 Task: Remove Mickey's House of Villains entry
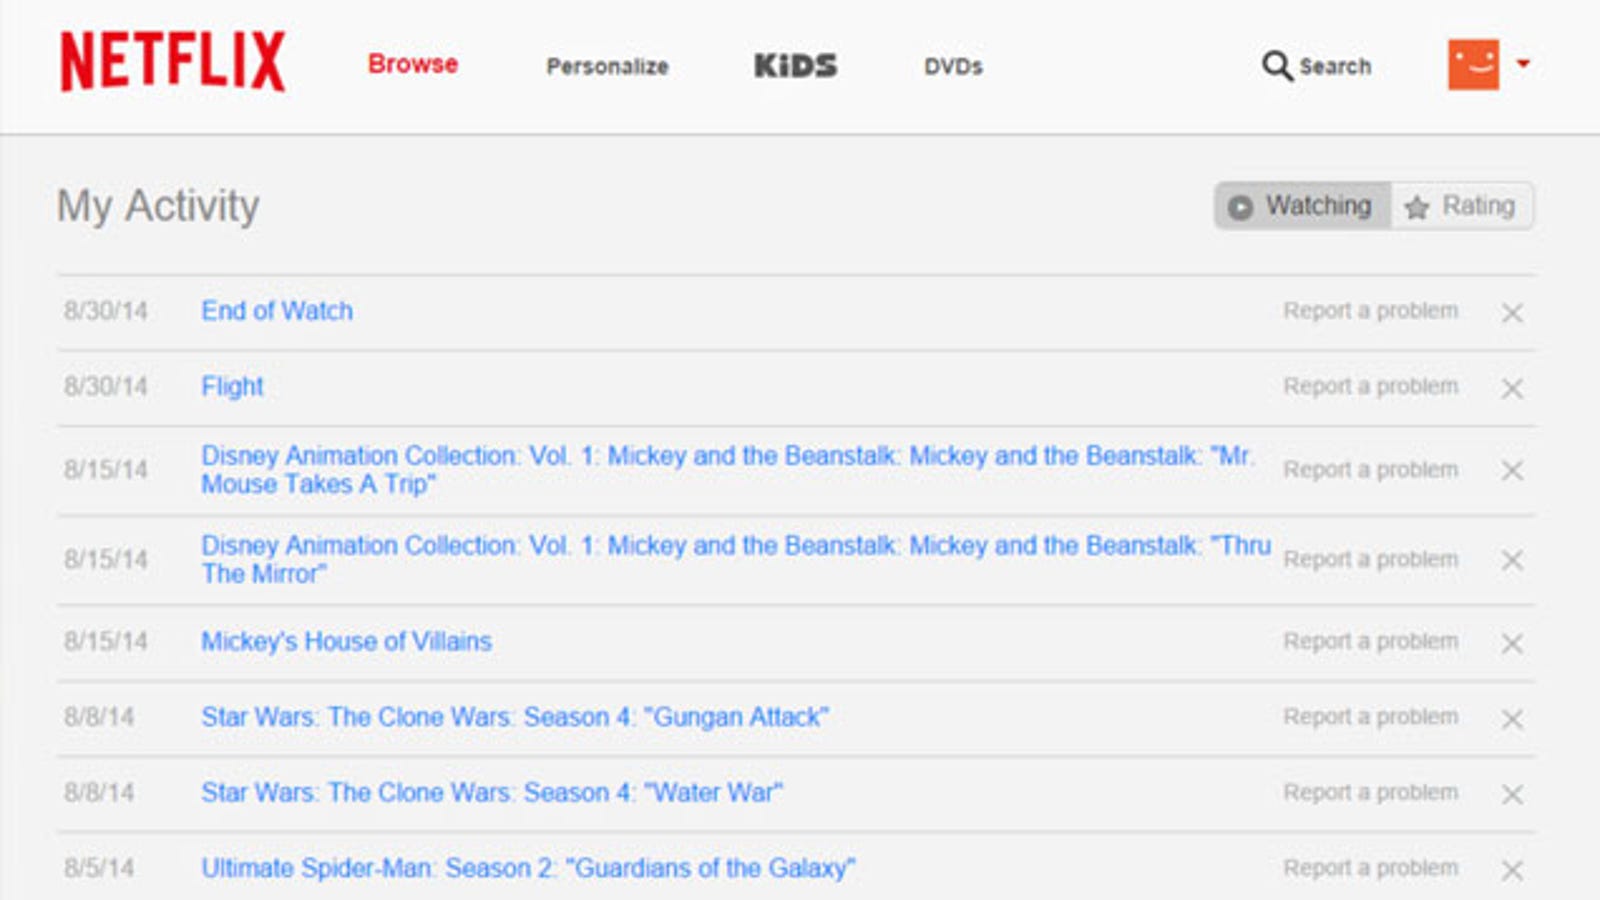(x=1512, y=643)
